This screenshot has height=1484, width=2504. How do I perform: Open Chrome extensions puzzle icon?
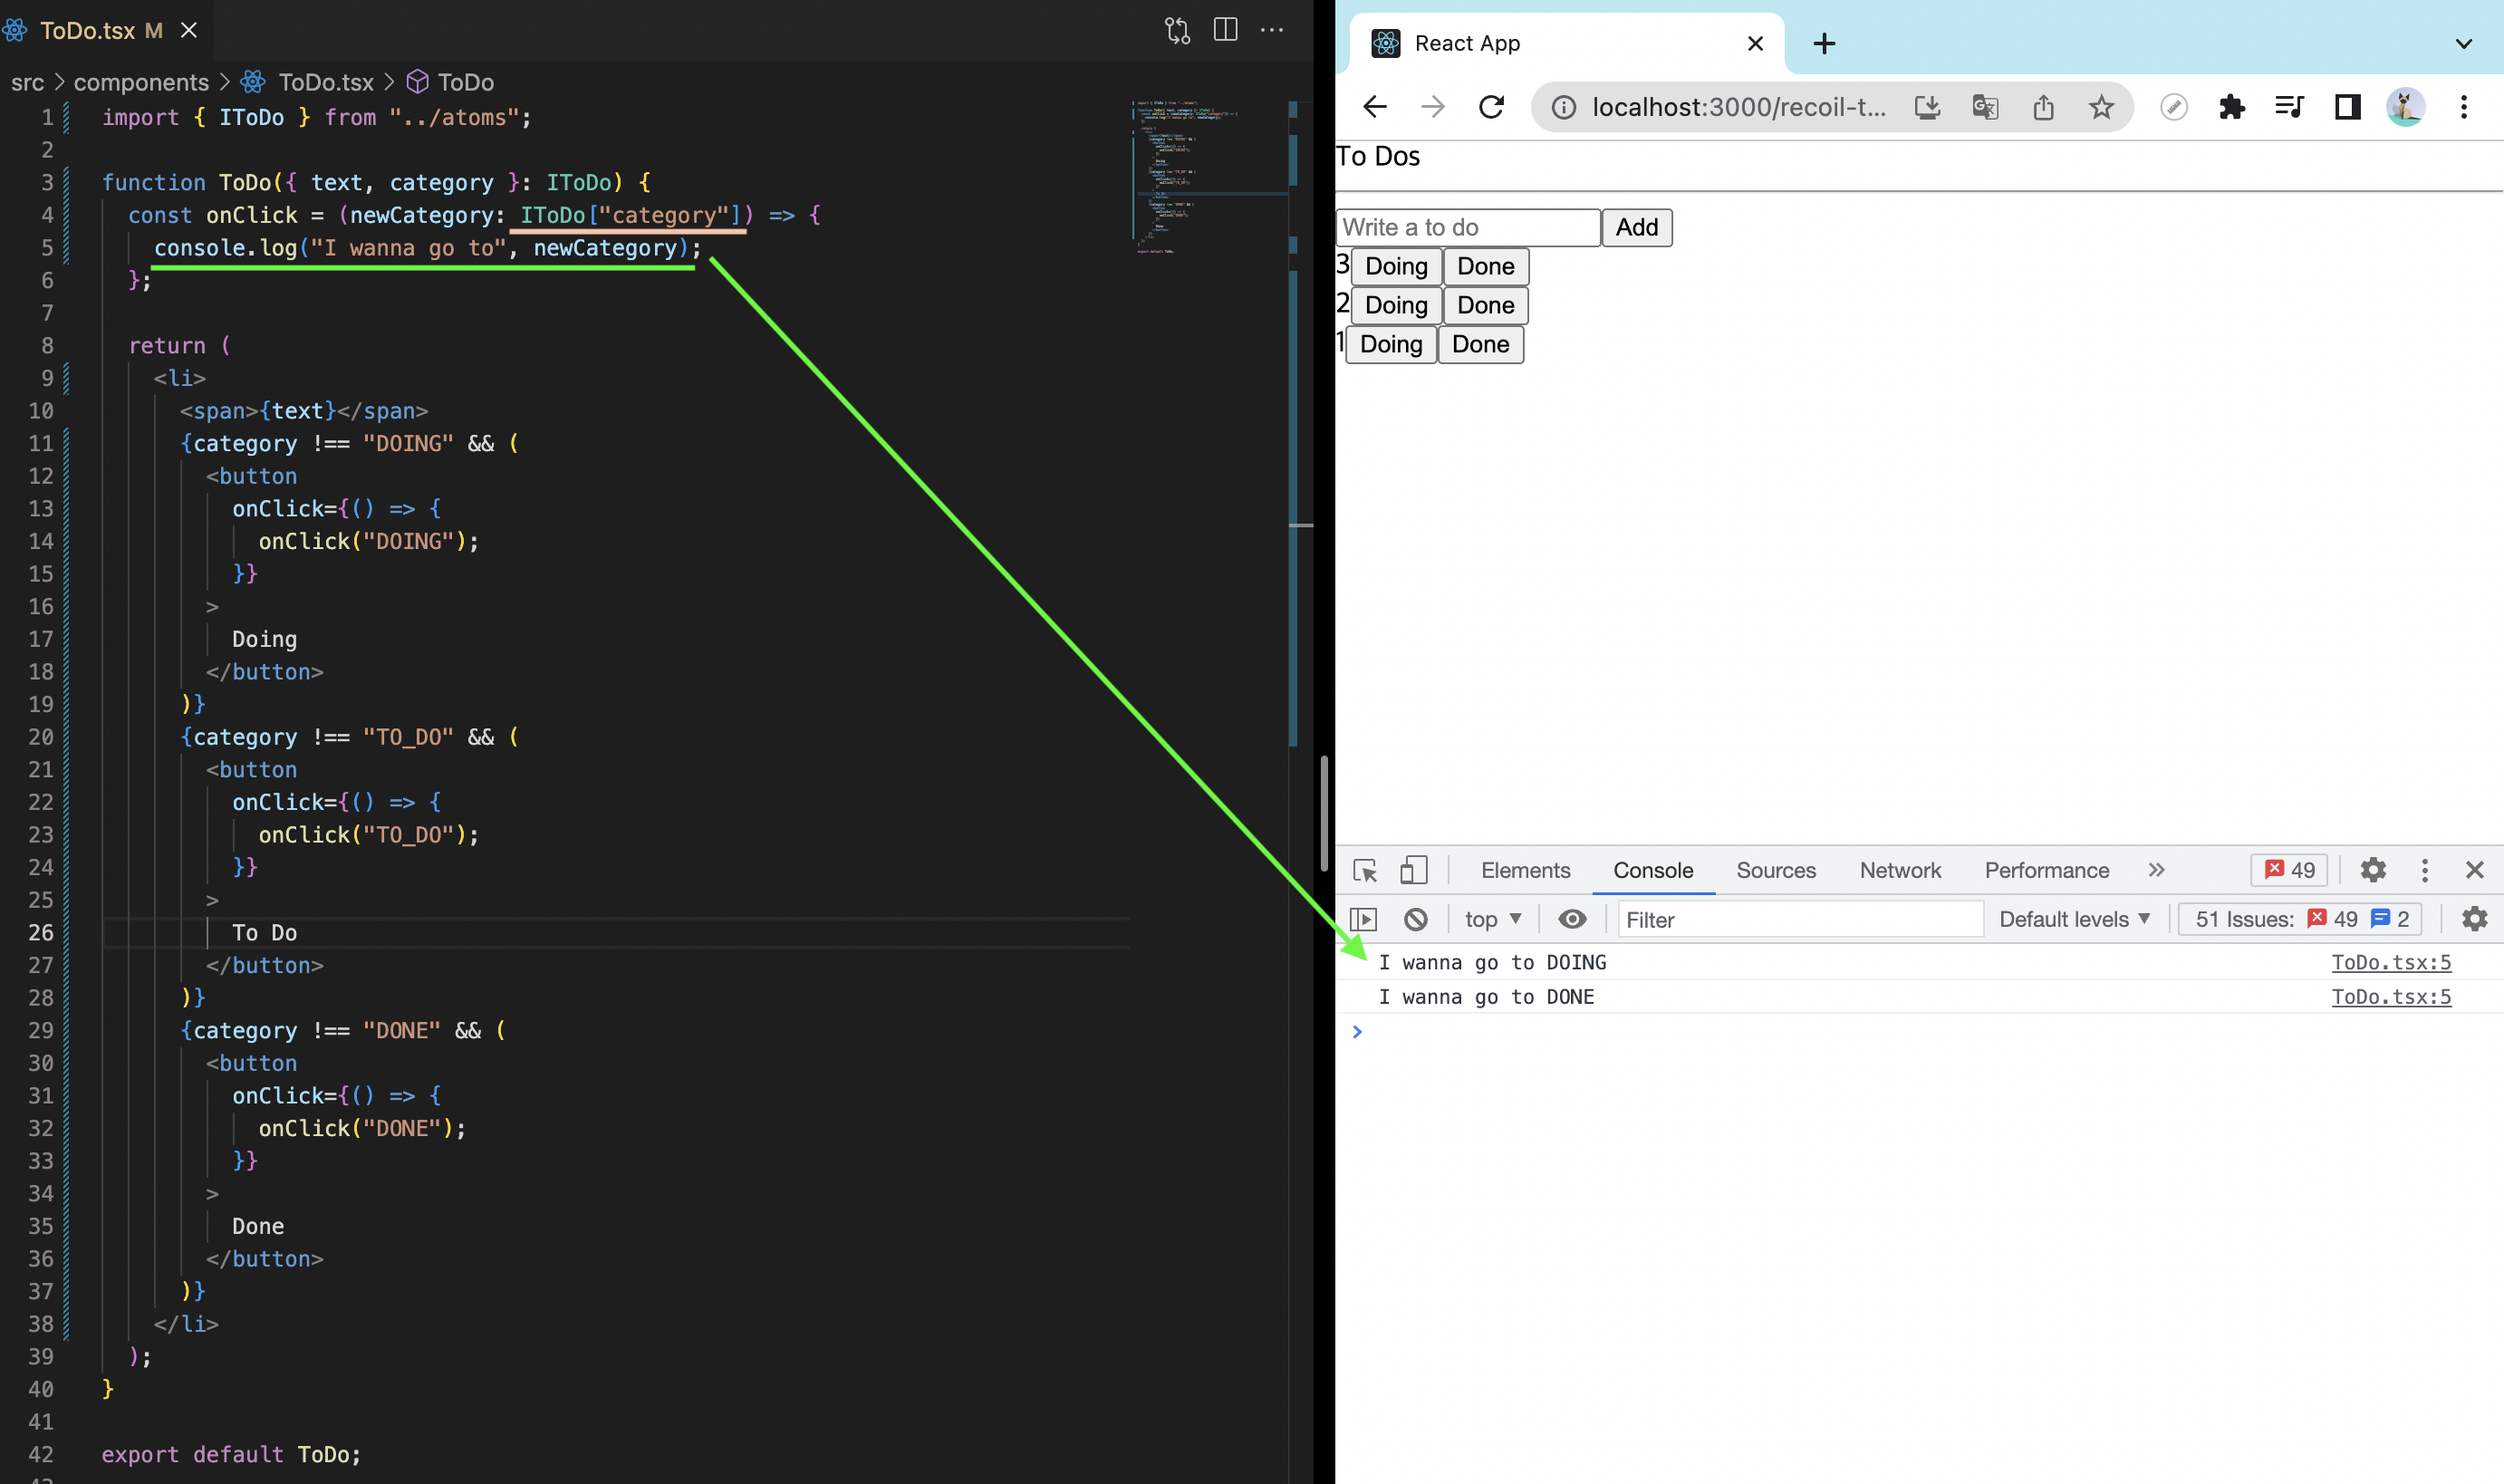point(2231,106)
